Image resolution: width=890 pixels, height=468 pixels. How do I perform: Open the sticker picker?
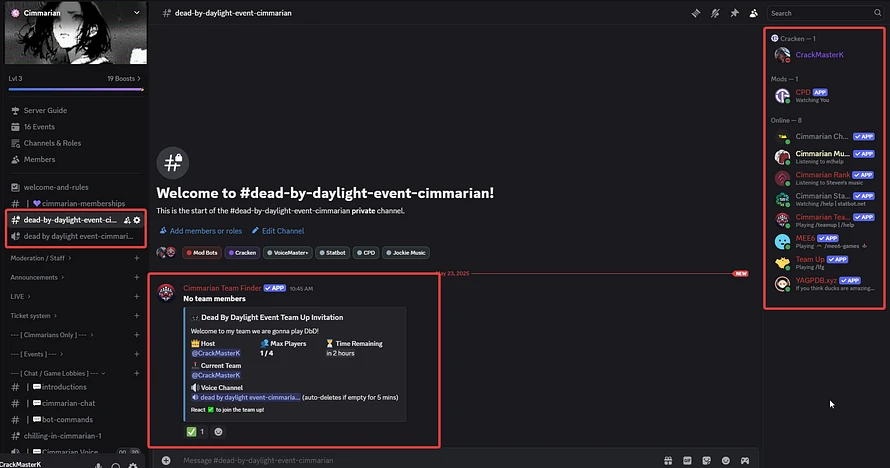tap(707, 461)
